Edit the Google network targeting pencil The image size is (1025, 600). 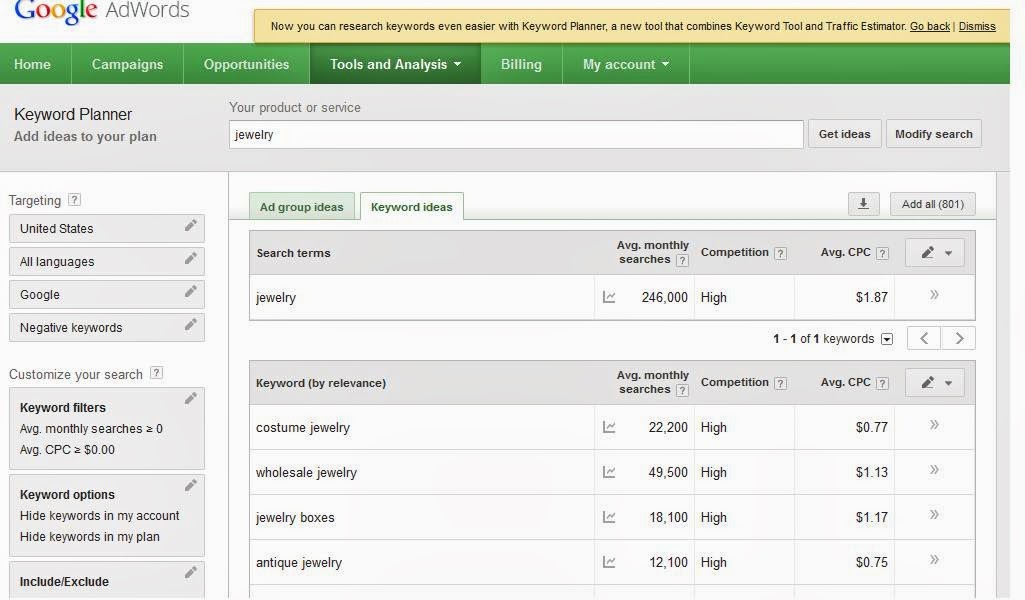tap(190, 292)
